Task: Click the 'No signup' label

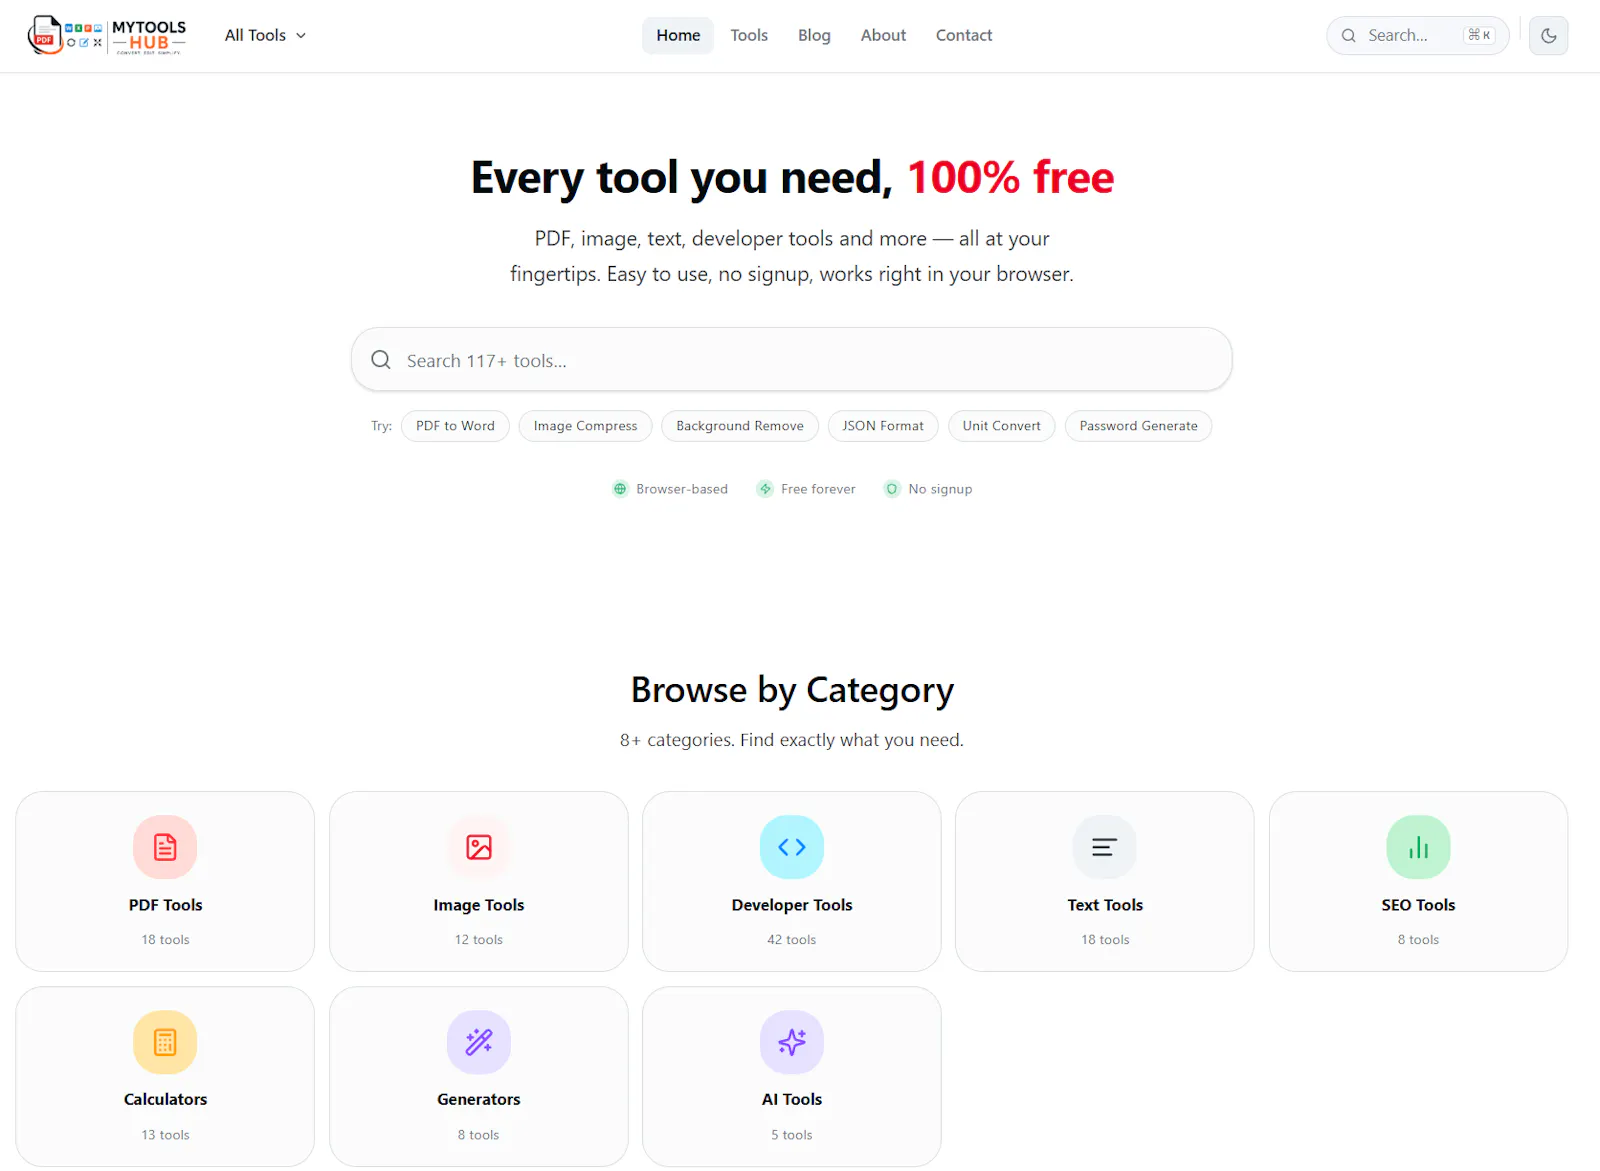Action: click(x=940, y=489)
